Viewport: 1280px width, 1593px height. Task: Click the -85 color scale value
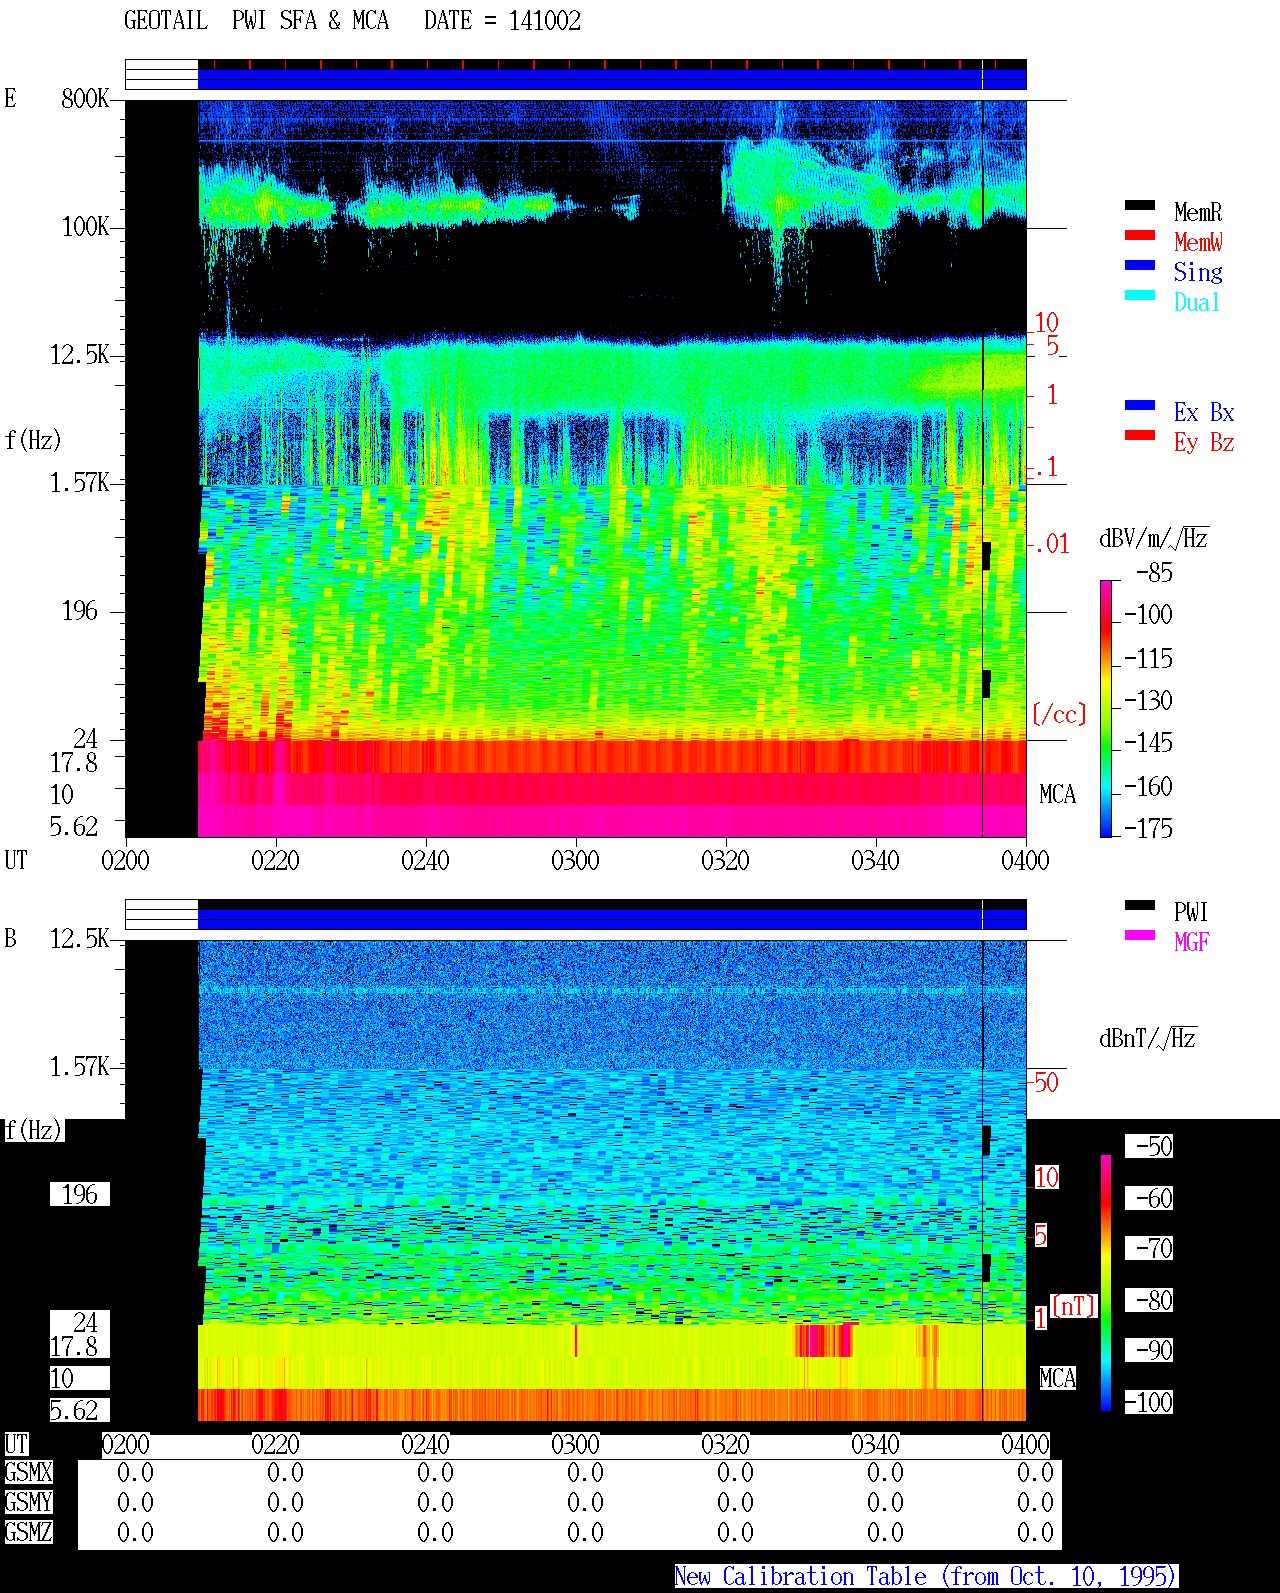[1154, 573]
